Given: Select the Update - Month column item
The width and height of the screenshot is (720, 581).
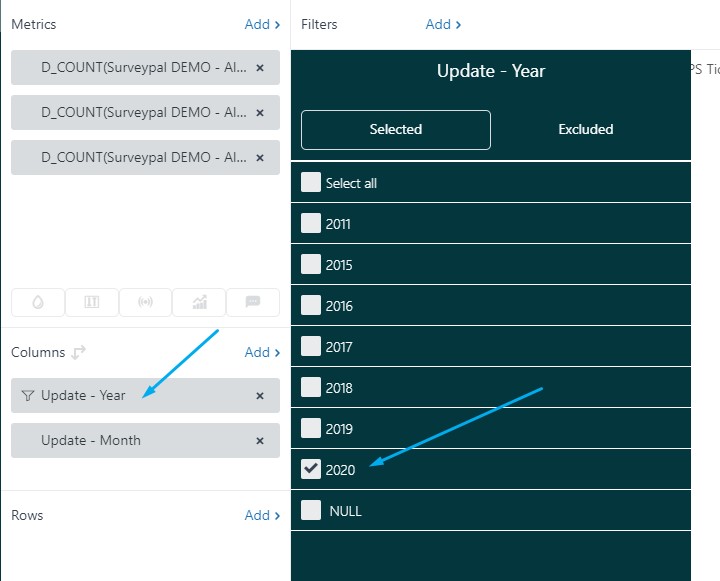Looking at the screenshot, I should [x=145, y=440].
